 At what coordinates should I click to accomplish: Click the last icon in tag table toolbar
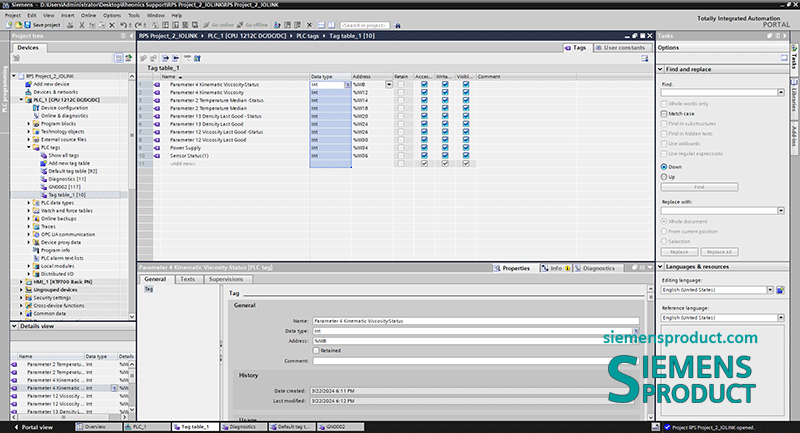pos(197,58)
